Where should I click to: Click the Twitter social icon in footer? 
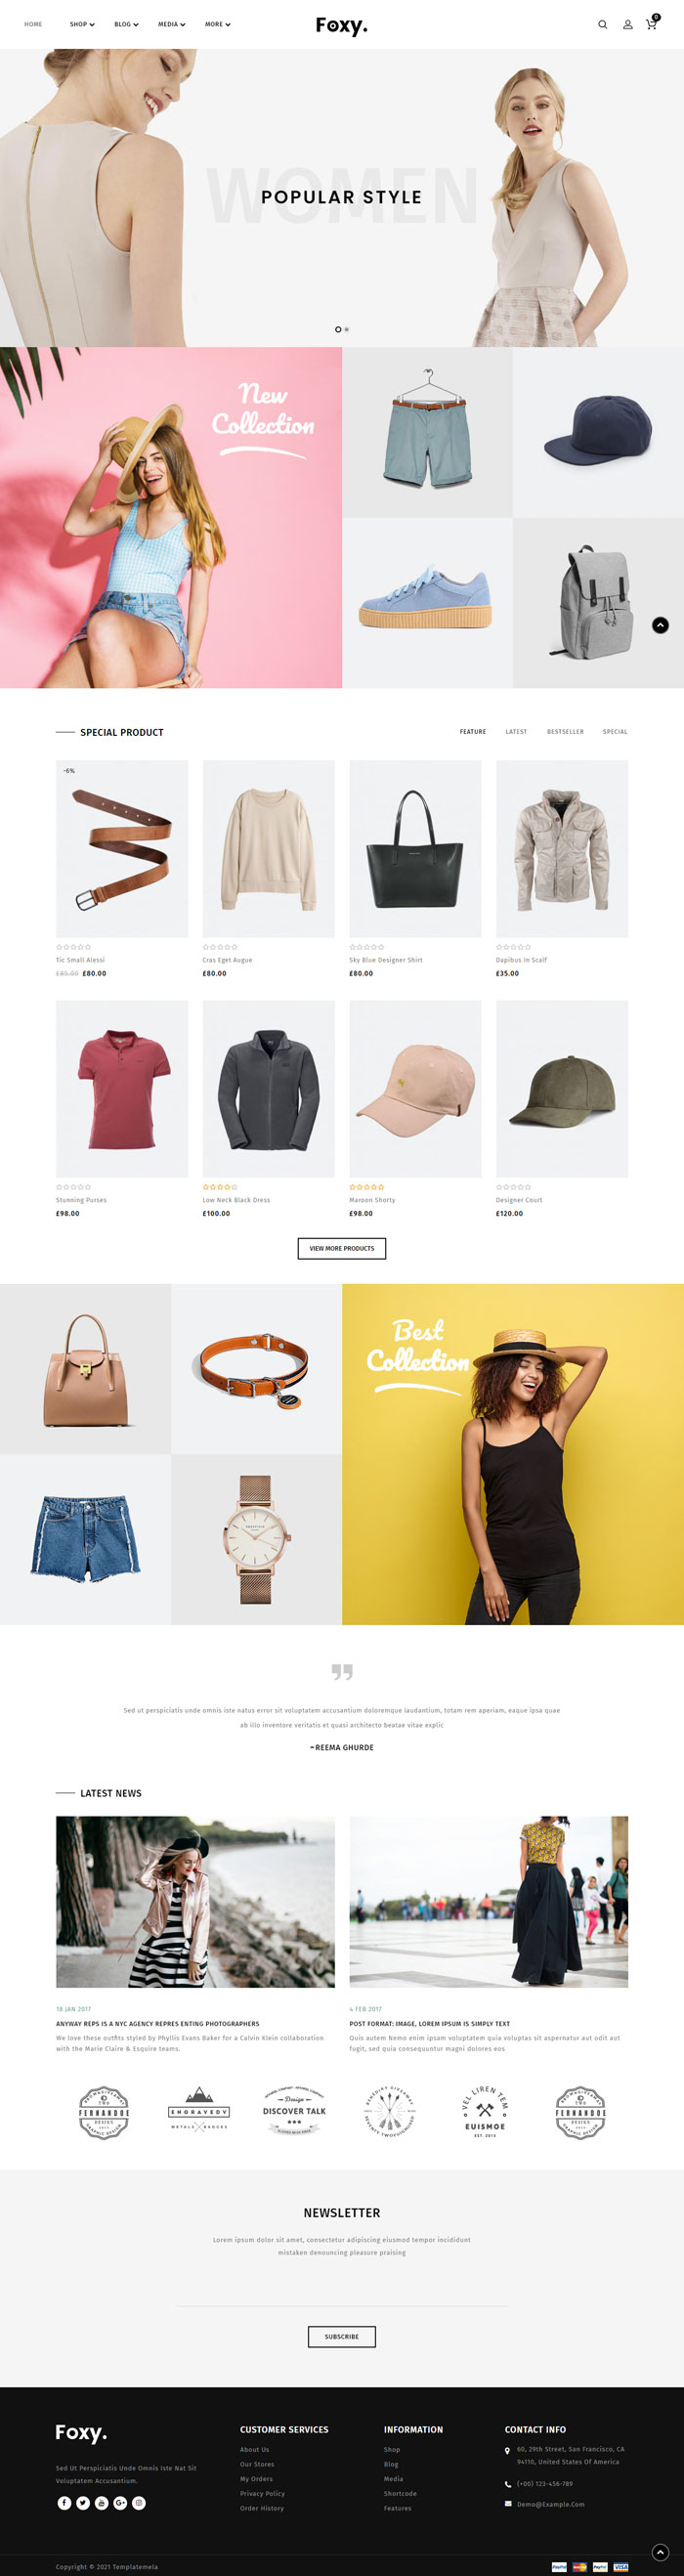coord(83,2502)
